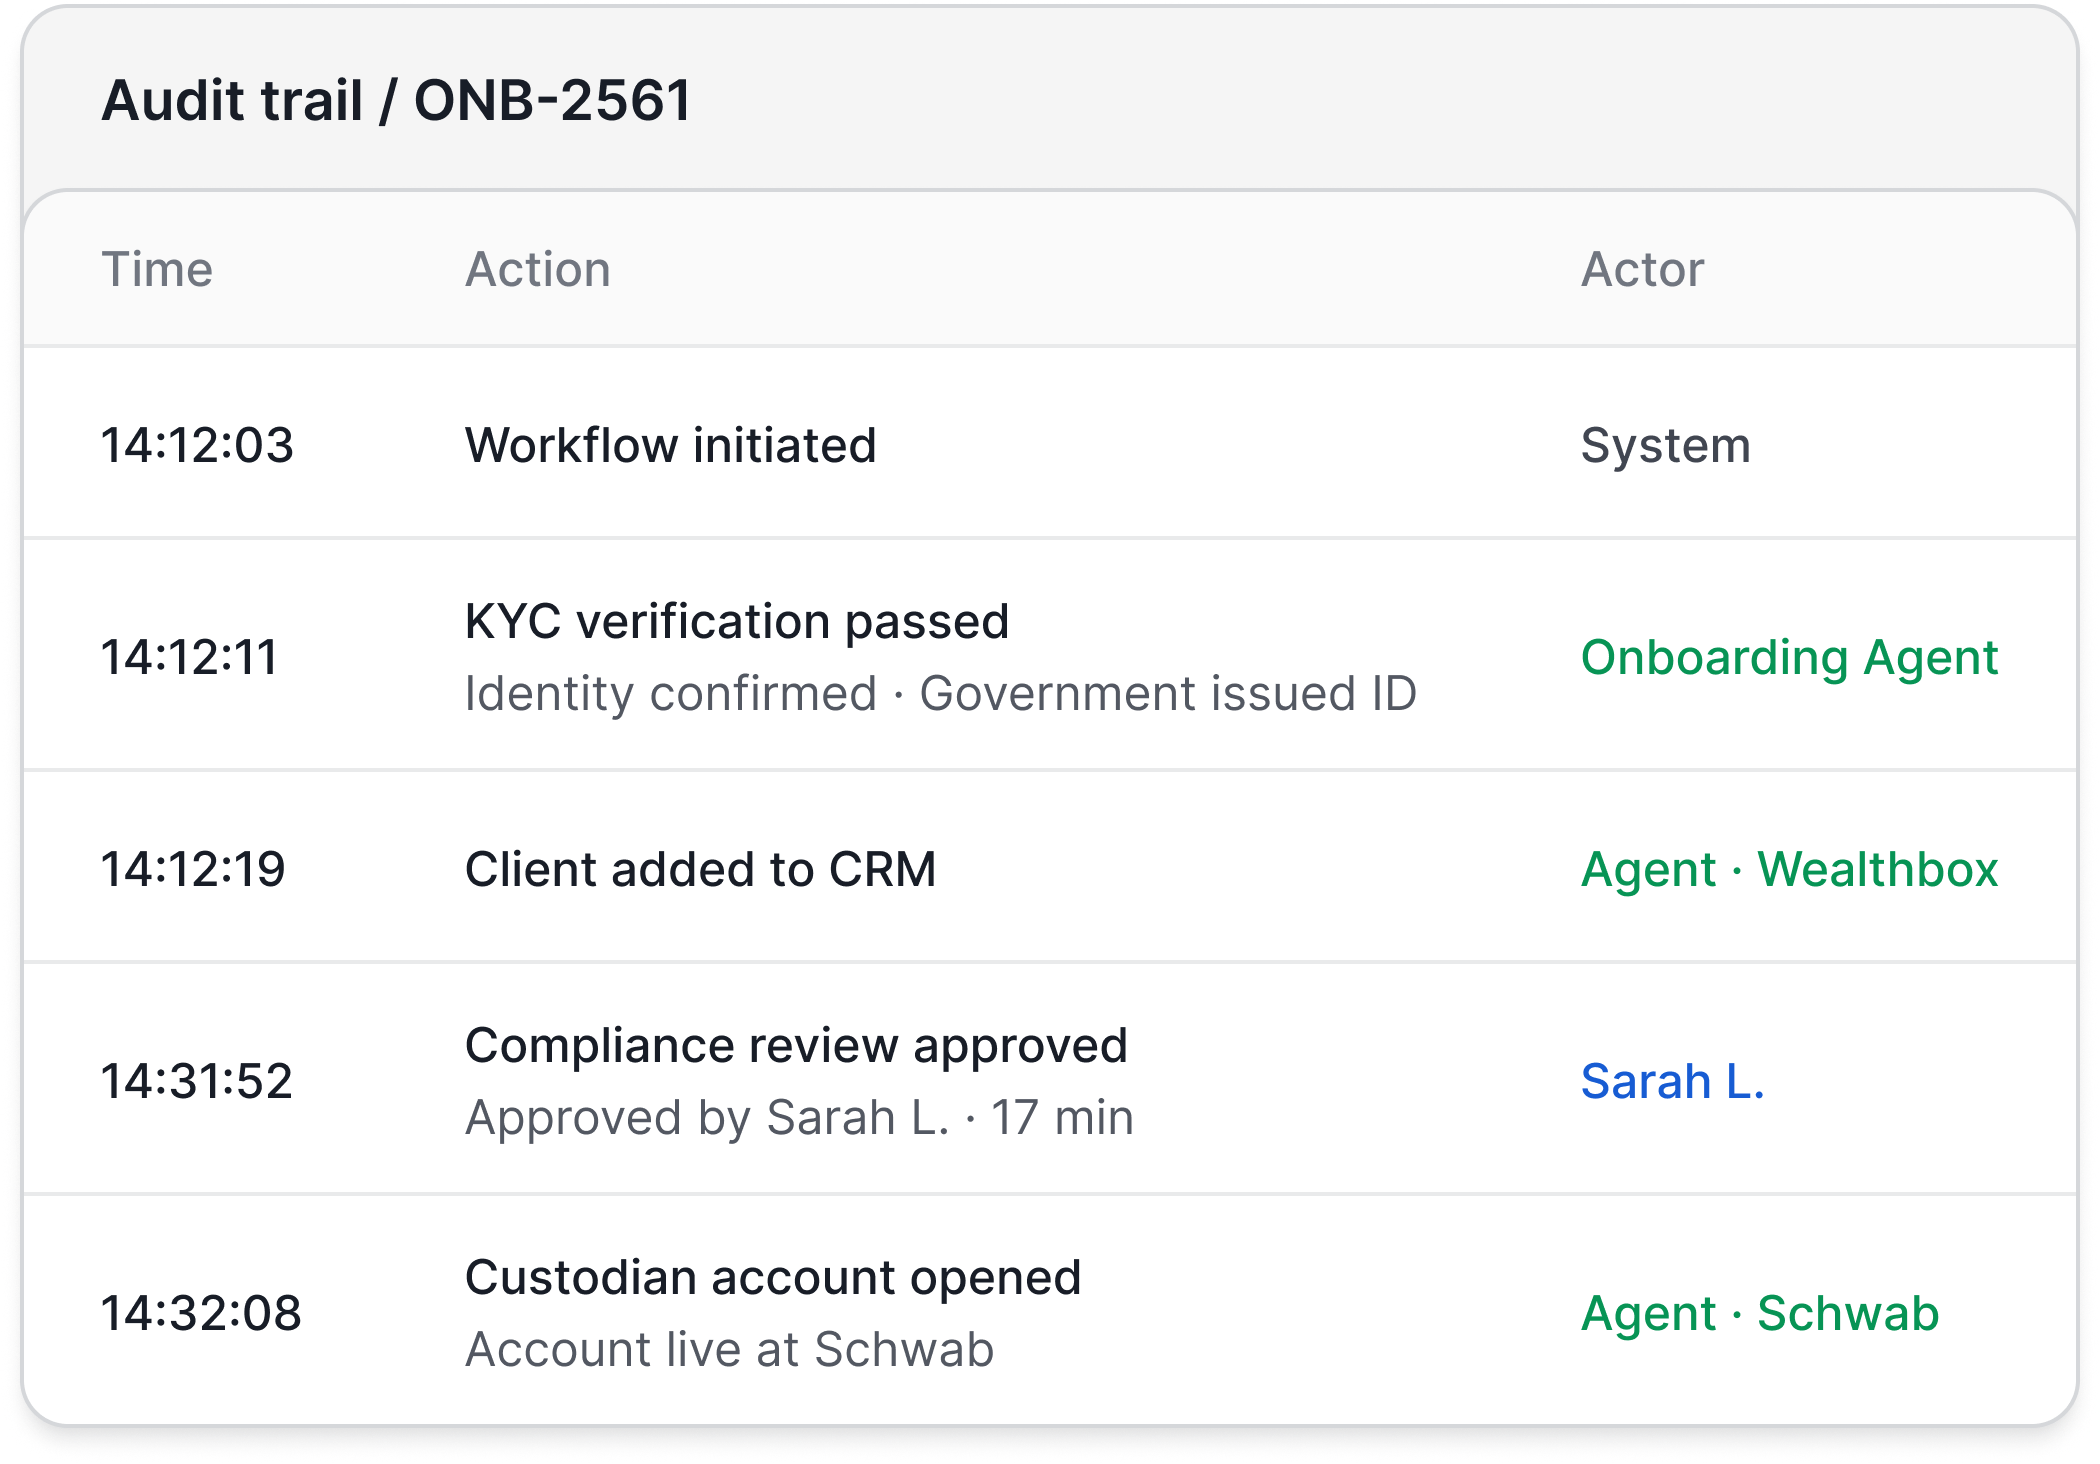Open the Client added to CRM entry
The width and height of the screenshot is (2100, 1464).
(x=700, y=870)
